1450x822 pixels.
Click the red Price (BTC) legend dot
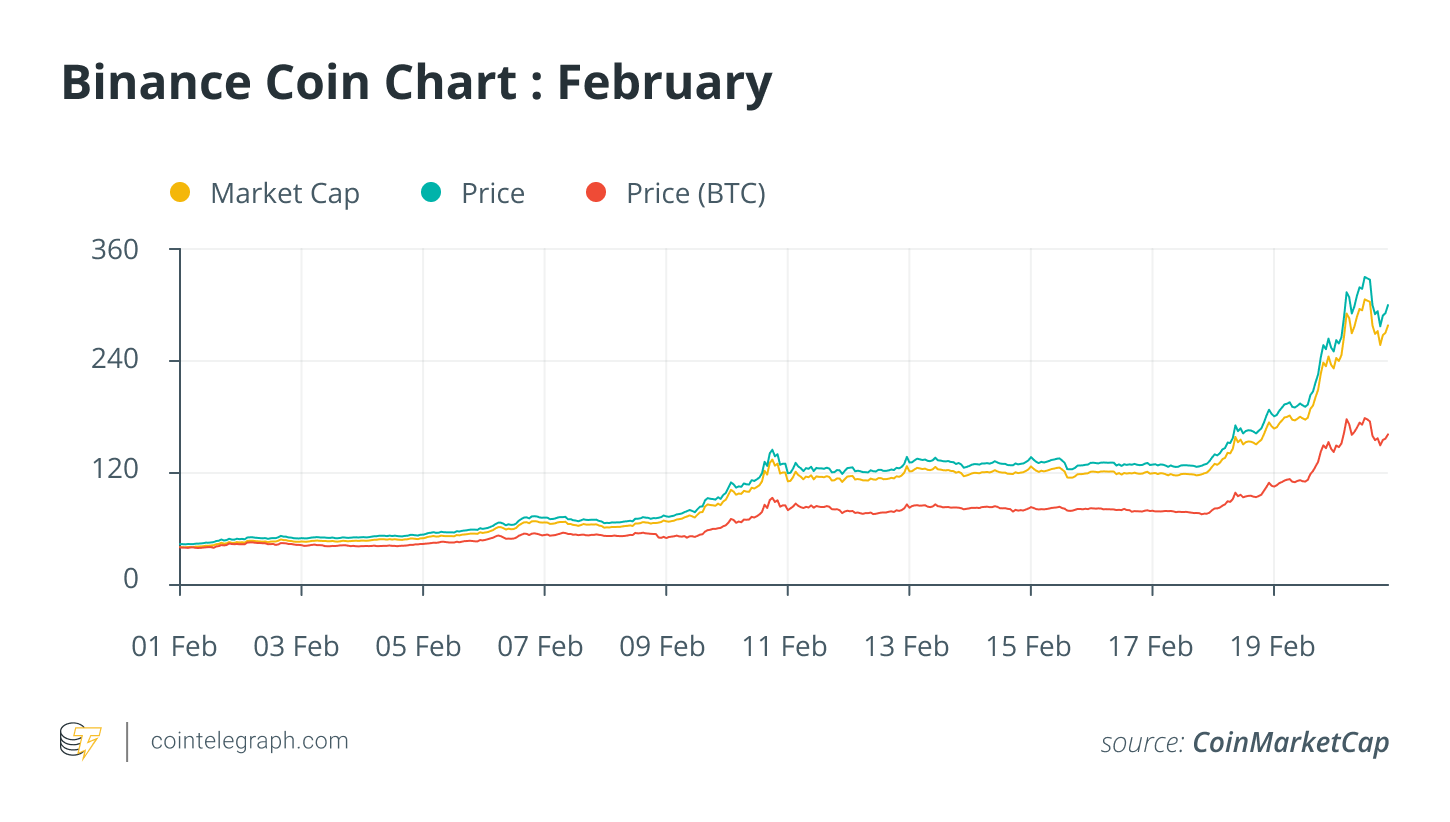[596, 193]
